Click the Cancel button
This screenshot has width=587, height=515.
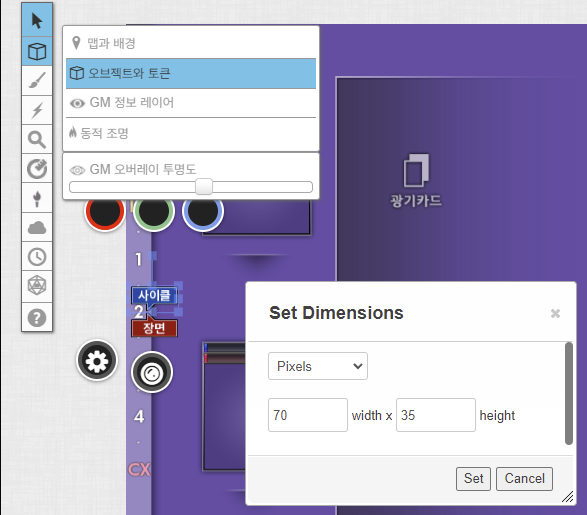pos(524,479)
